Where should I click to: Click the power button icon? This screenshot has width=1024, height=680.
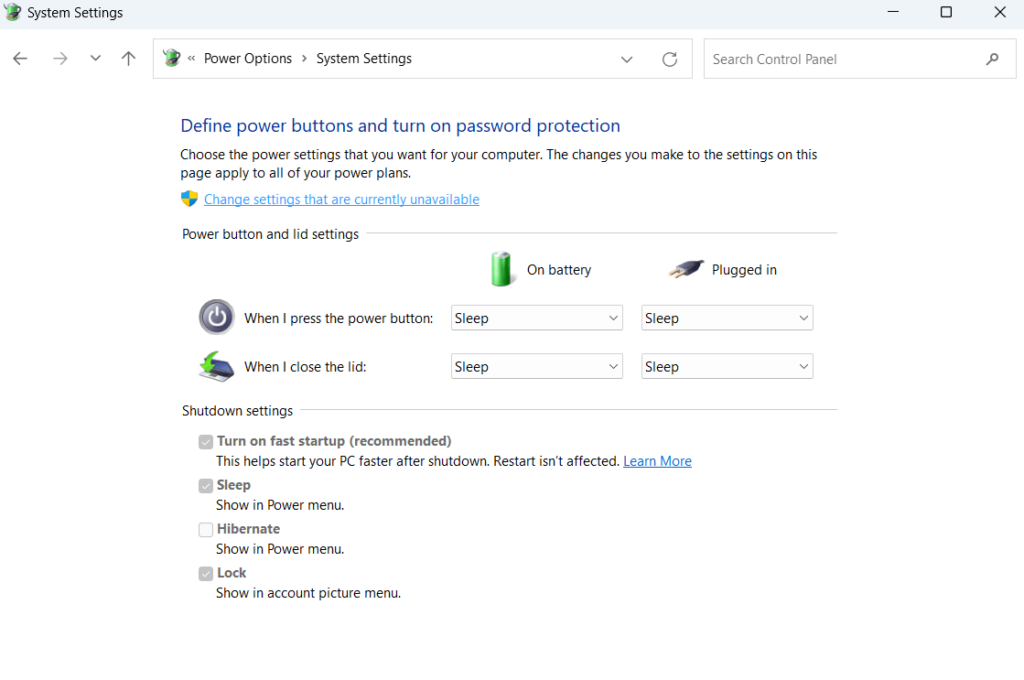(216, 317)
